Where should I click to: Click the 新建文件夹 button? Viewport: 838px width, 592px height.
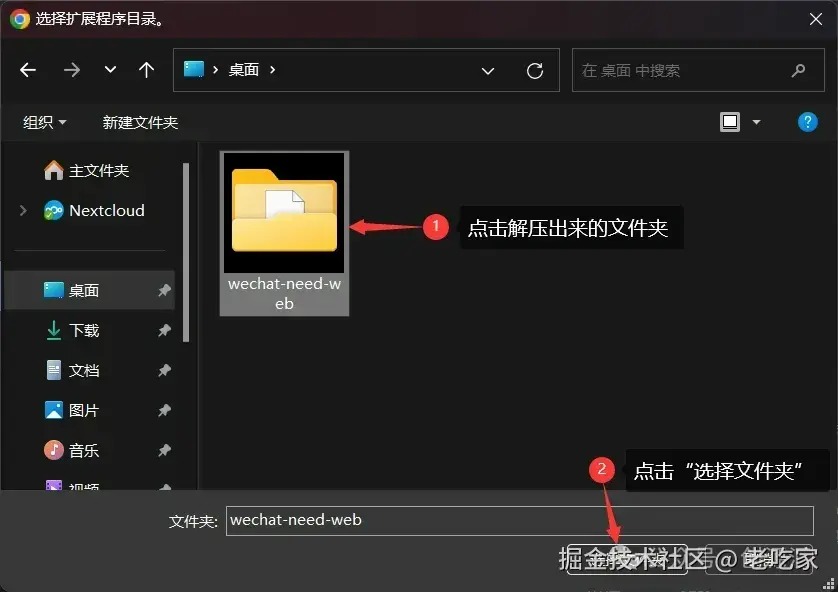point(140,121)
